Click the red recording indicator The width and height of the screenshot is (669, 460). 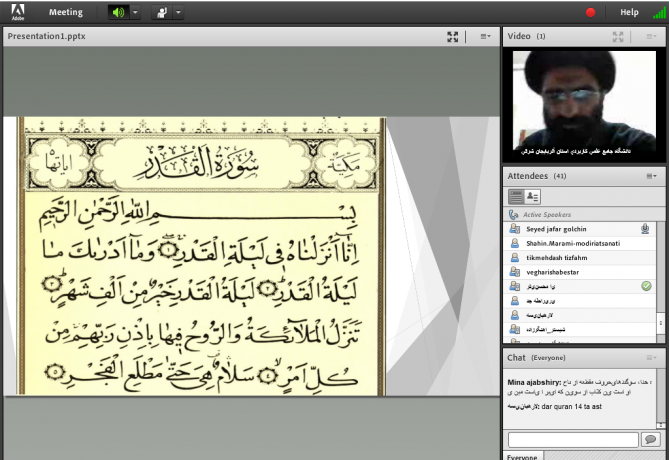[x=590, y=13]
